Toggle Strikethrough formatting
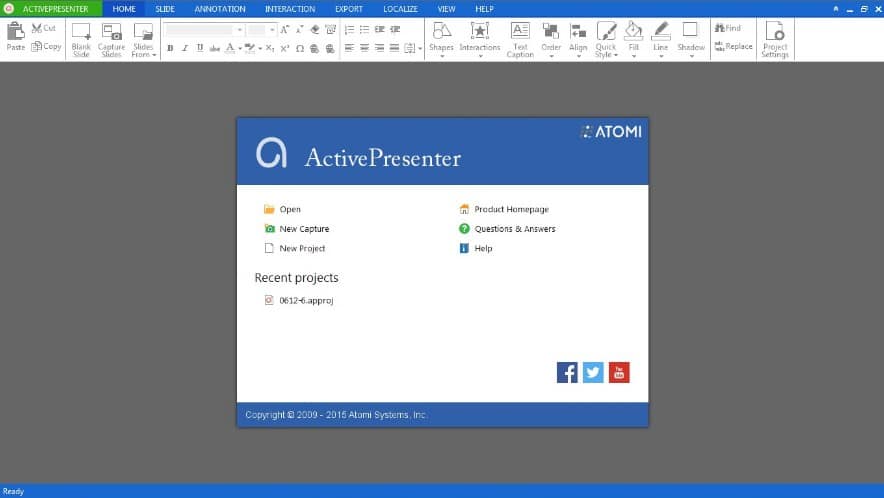The image size is (884, 498). 215,49
